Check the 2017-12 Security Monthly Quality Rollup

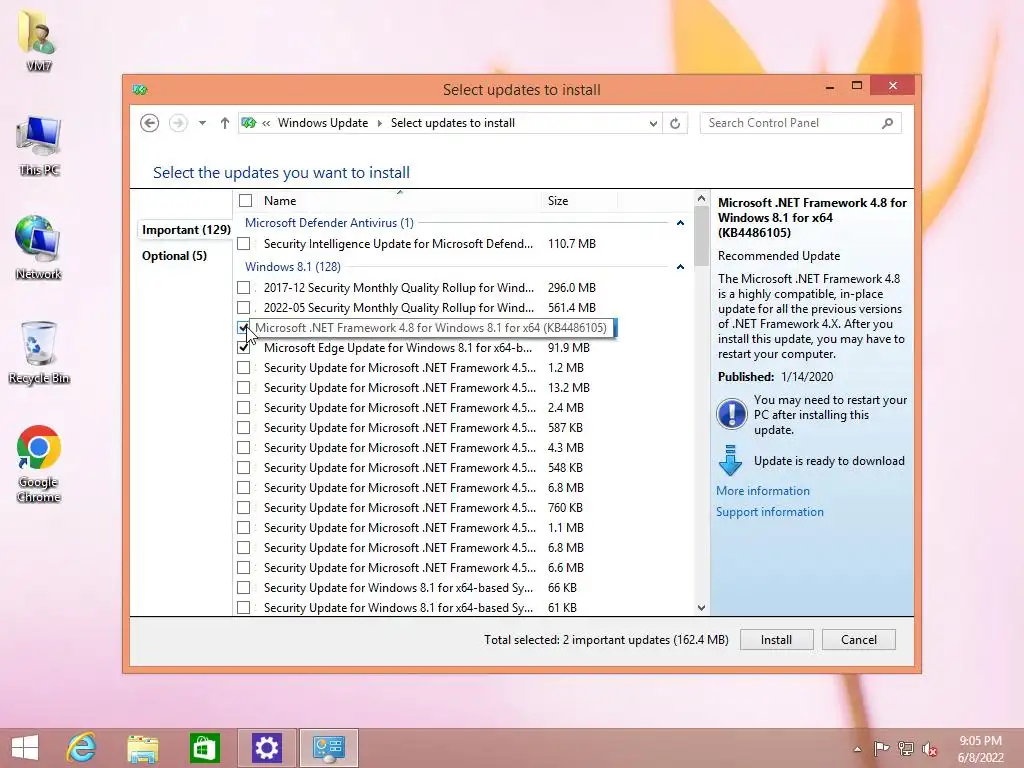pos(244,287)
